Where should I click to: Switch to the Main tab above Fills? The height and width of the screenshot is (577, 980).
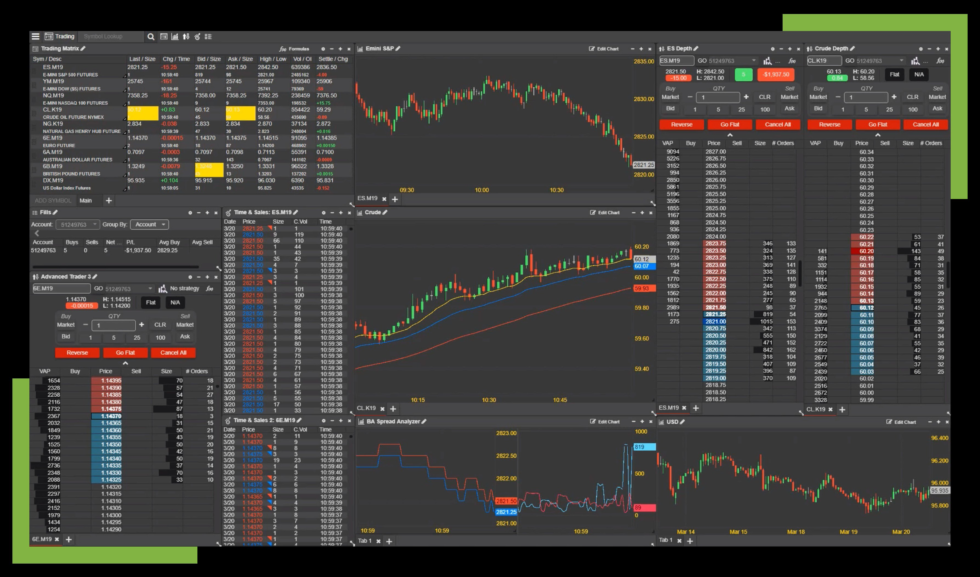coord(86,200)
